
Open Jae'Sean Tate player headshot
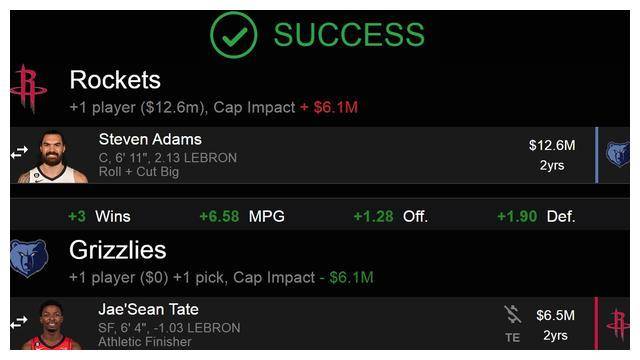click(51, 325)
